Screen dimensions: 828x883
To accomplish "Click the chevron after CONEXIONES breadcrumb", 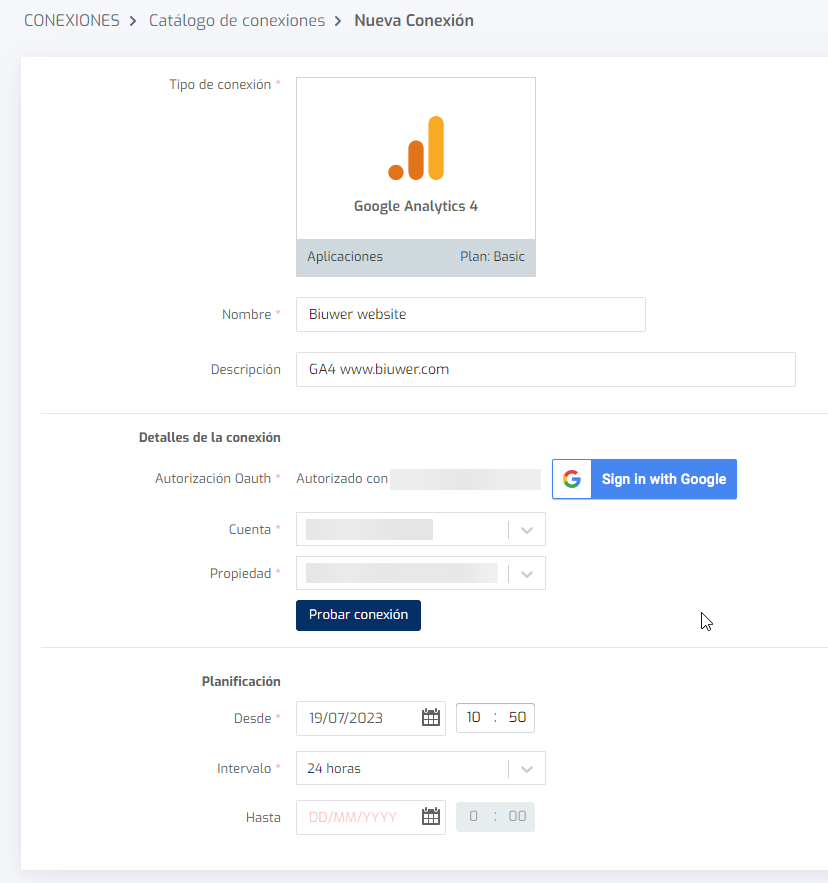I will pyautogui.click(x=133, y=21).
